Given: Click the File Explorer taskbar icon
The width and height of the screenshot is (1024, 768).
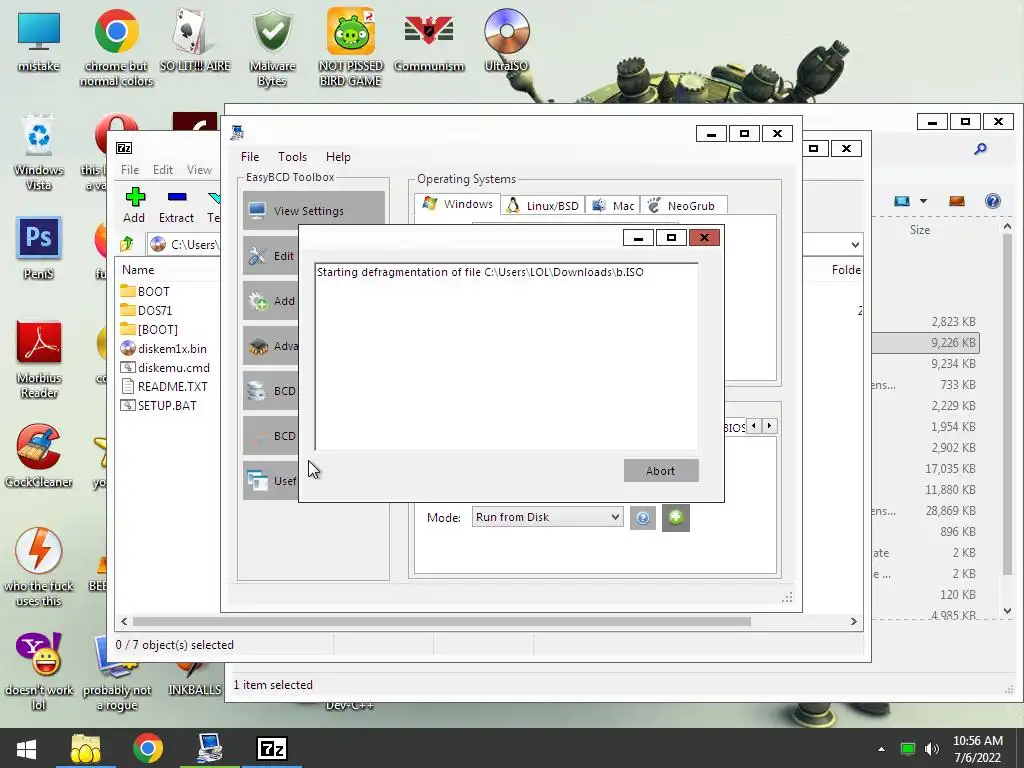Looking at the screenshot, I should tap(86, 748).
